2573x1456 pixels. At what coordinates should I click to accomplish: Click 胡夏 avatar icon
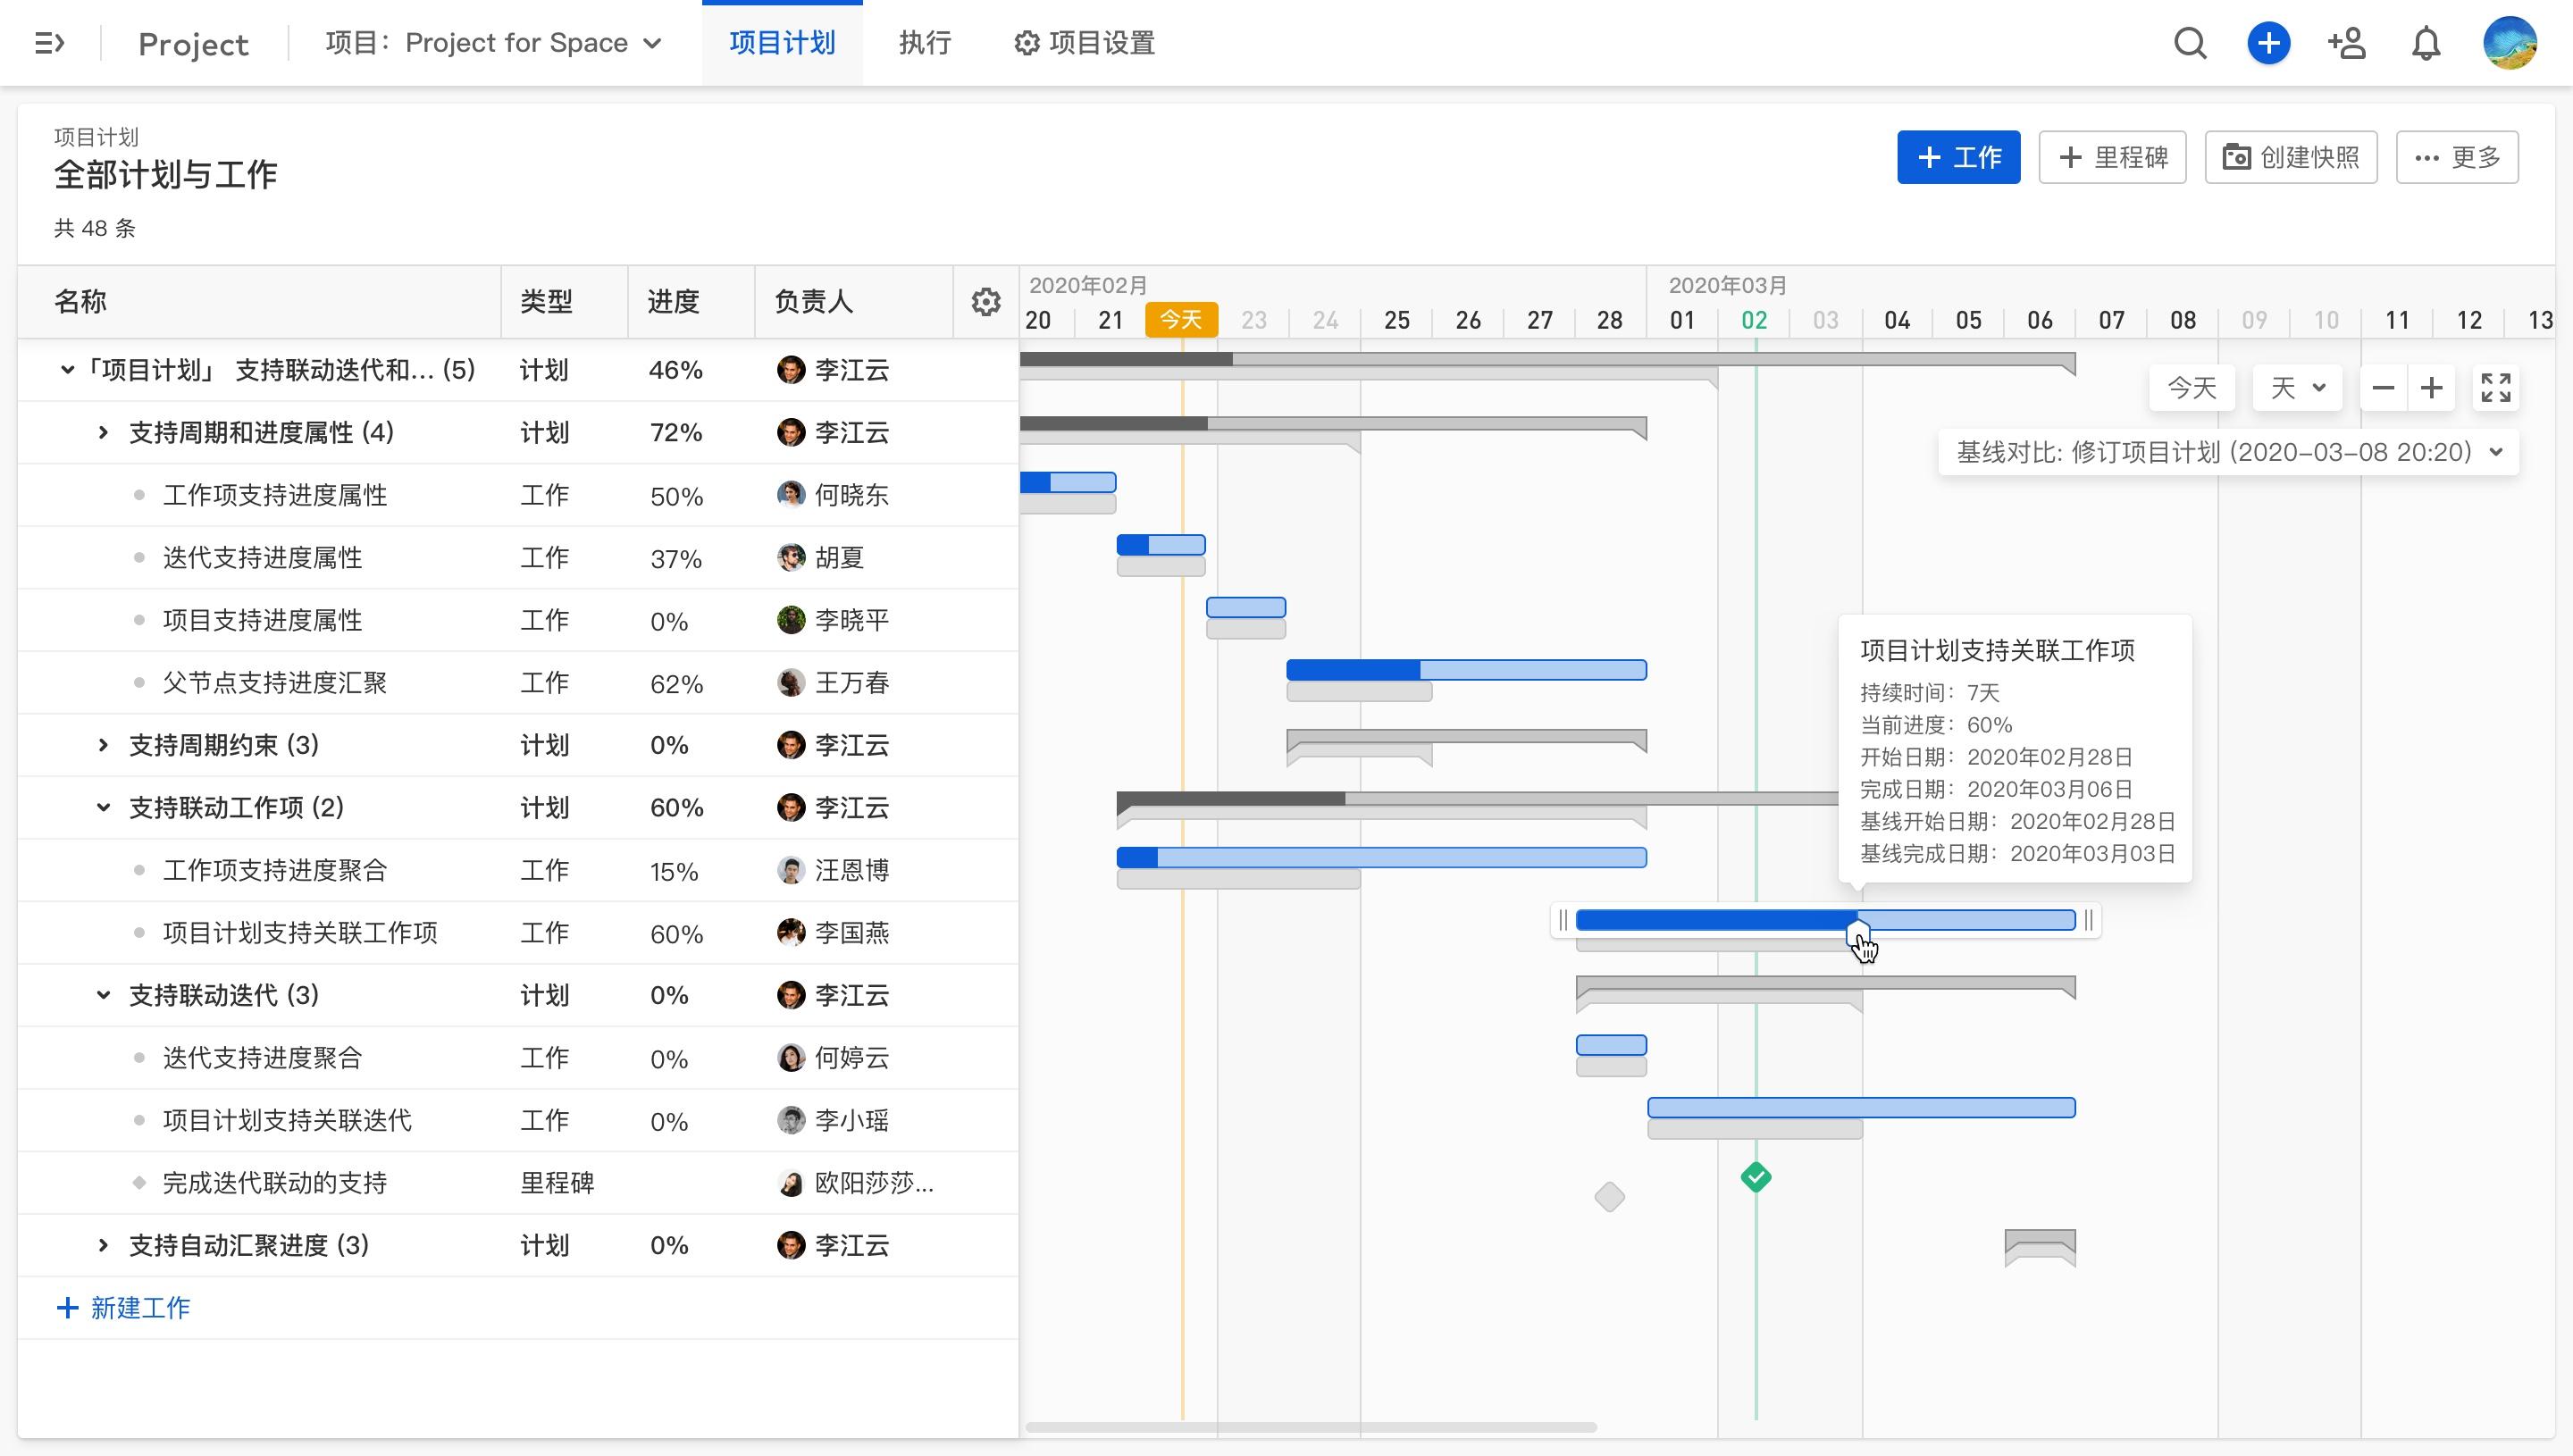pyautogui.click(x=791, y=558)
